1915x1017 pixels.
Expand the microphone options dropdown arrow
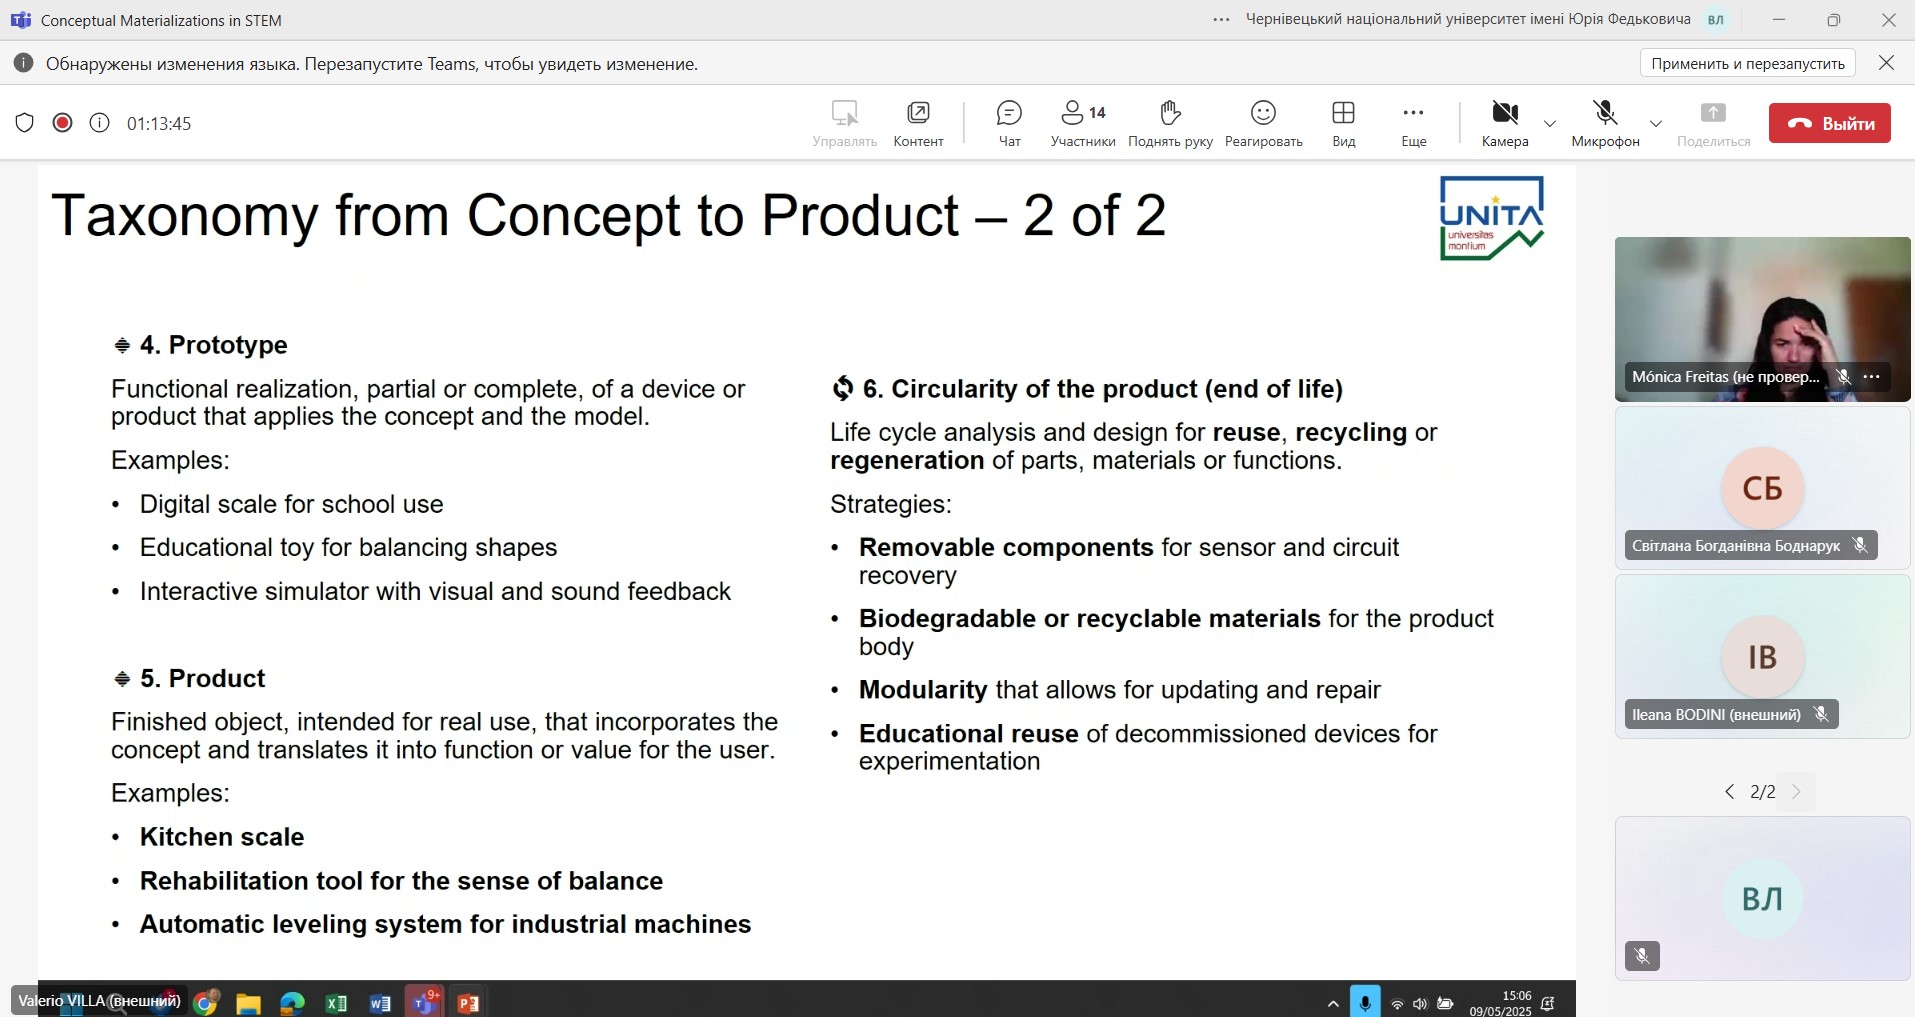coord(1656,124)
